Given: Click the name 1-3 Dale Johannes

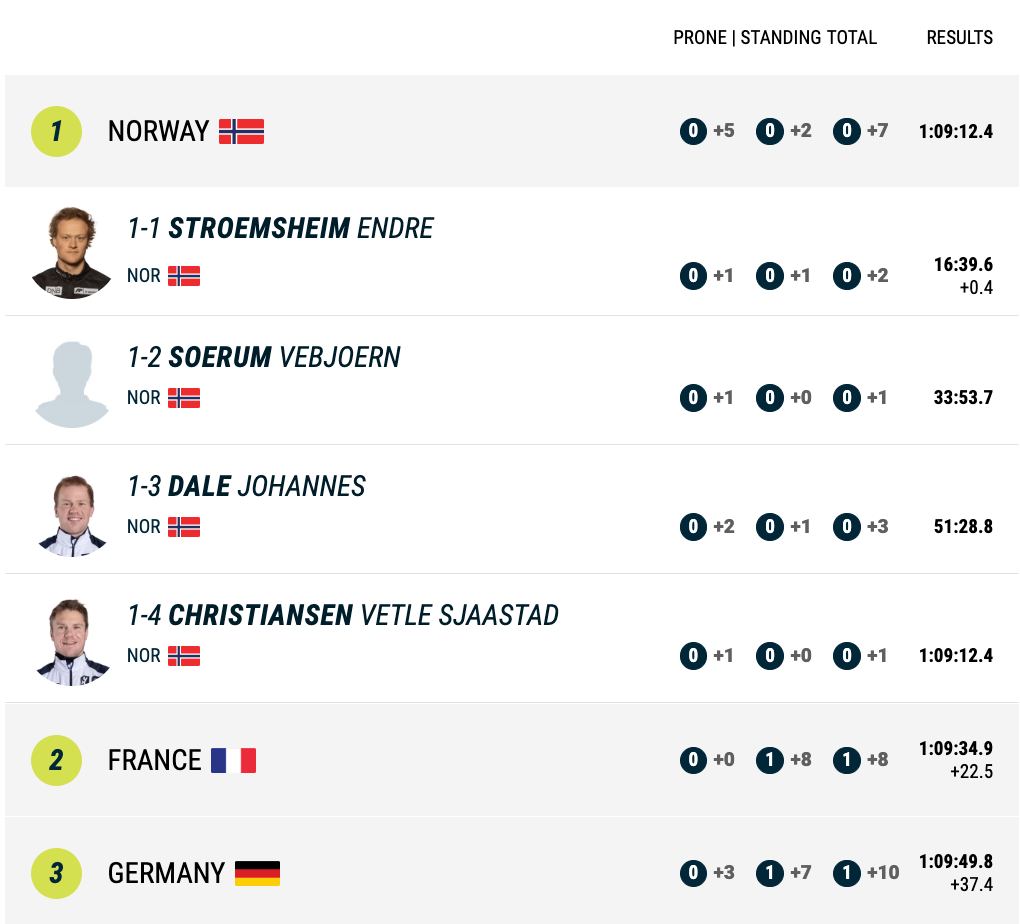Looking at the screenshot, I should pos(247,486).
